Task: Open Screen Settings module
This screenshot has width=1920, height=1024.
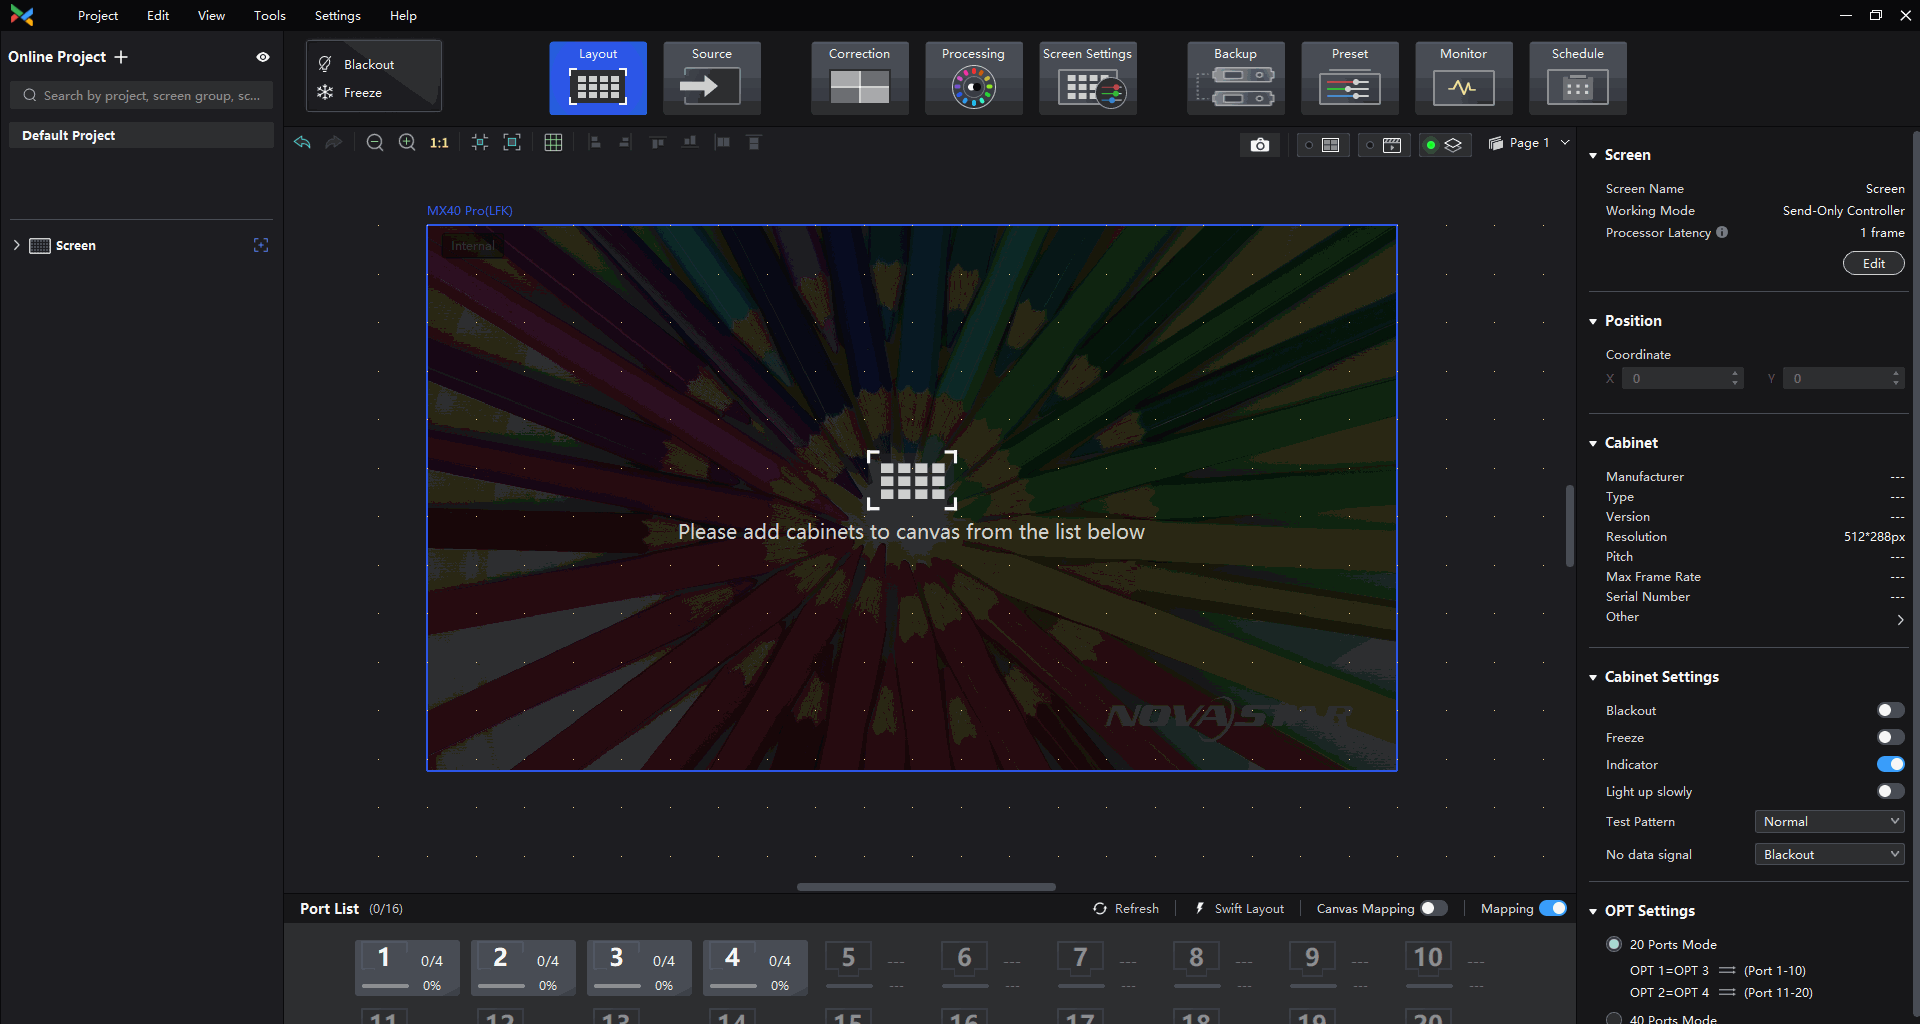Action: click(x=1088, y=78)
